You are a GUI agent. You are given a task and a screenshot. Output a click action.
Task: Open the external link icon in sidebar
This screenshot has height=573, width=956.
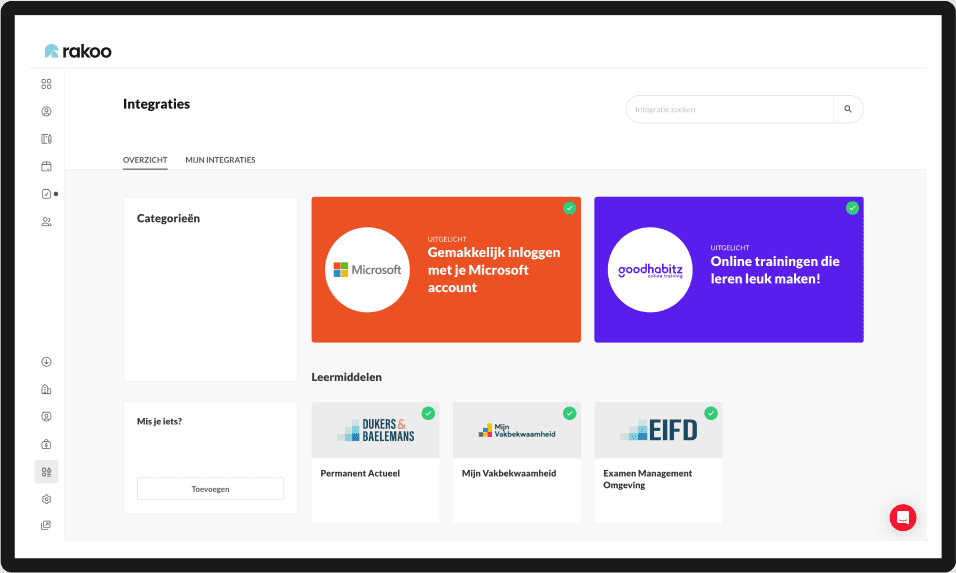[x=46, y=525]
